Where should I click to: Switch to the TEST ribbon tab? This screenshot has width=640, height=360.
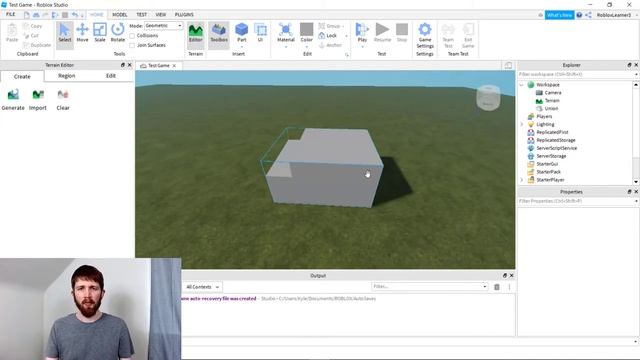click(142, 15)
